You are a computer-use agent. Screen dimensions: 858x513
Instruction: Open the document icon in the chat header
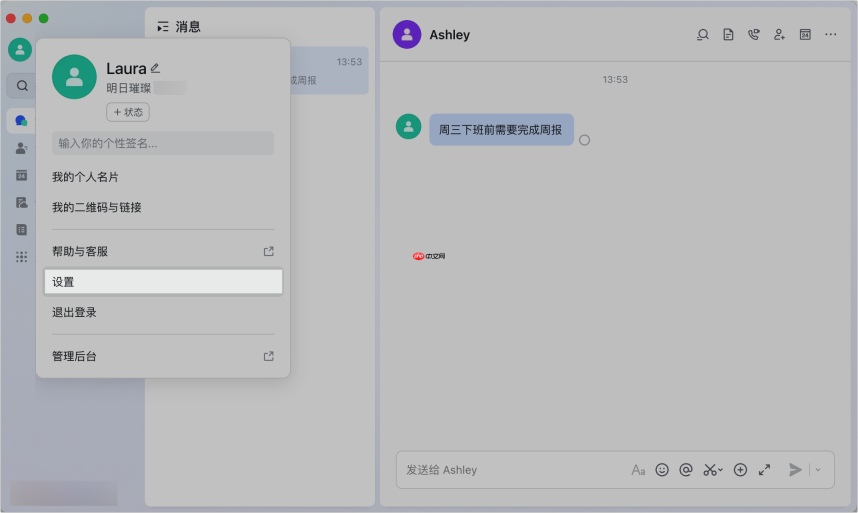728,35
